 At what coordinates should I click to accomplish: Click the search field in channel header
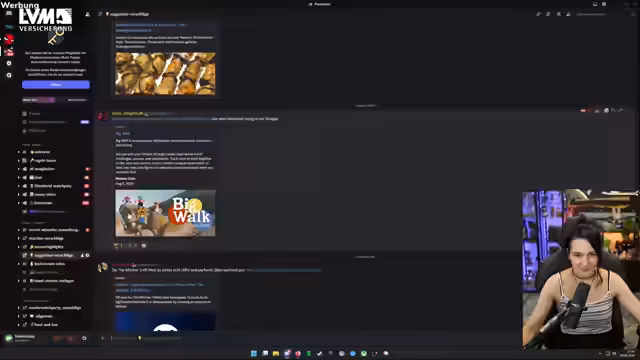[x=591, y=14]
